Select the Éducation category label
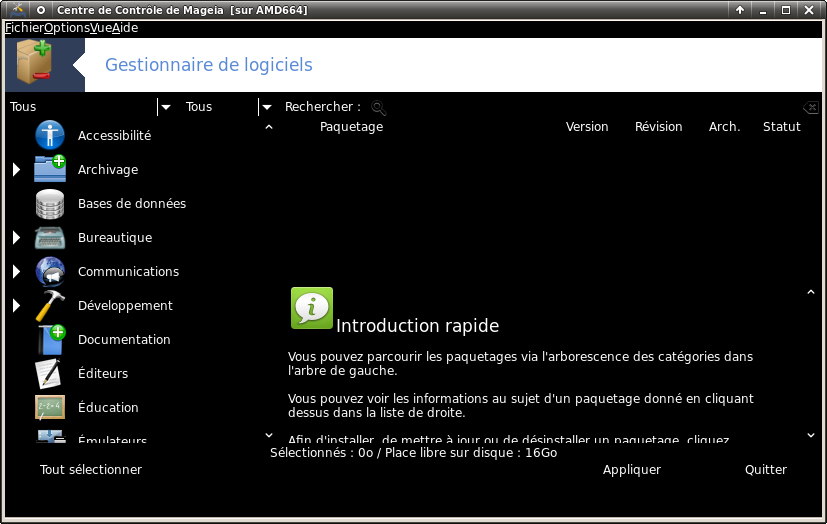Image resolution: width=827 pixels, height=524 pixels. (108, 407)
